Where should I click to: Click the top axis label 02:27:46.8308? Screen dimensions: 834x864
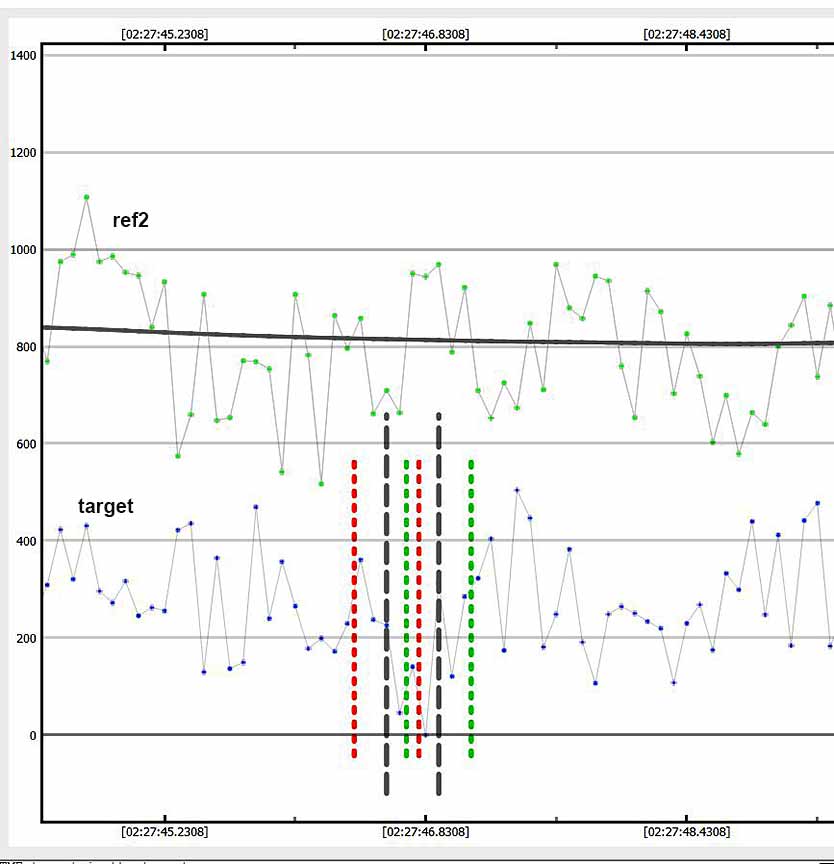(425, 34)
